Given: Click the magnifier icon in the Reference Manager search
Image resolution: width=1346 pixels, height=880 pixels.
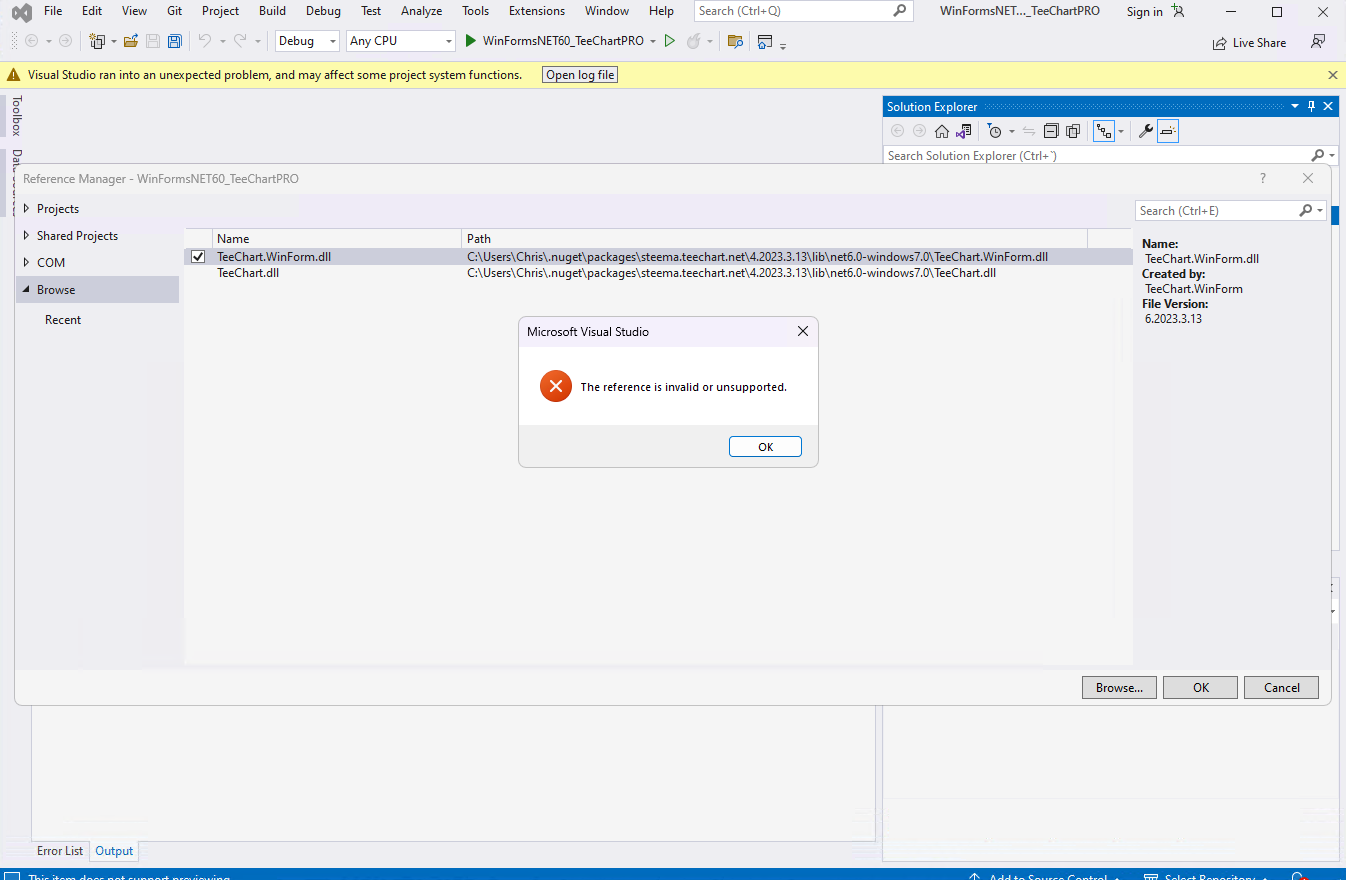Looking at the screenshot, I should [x=1306, y=210].
